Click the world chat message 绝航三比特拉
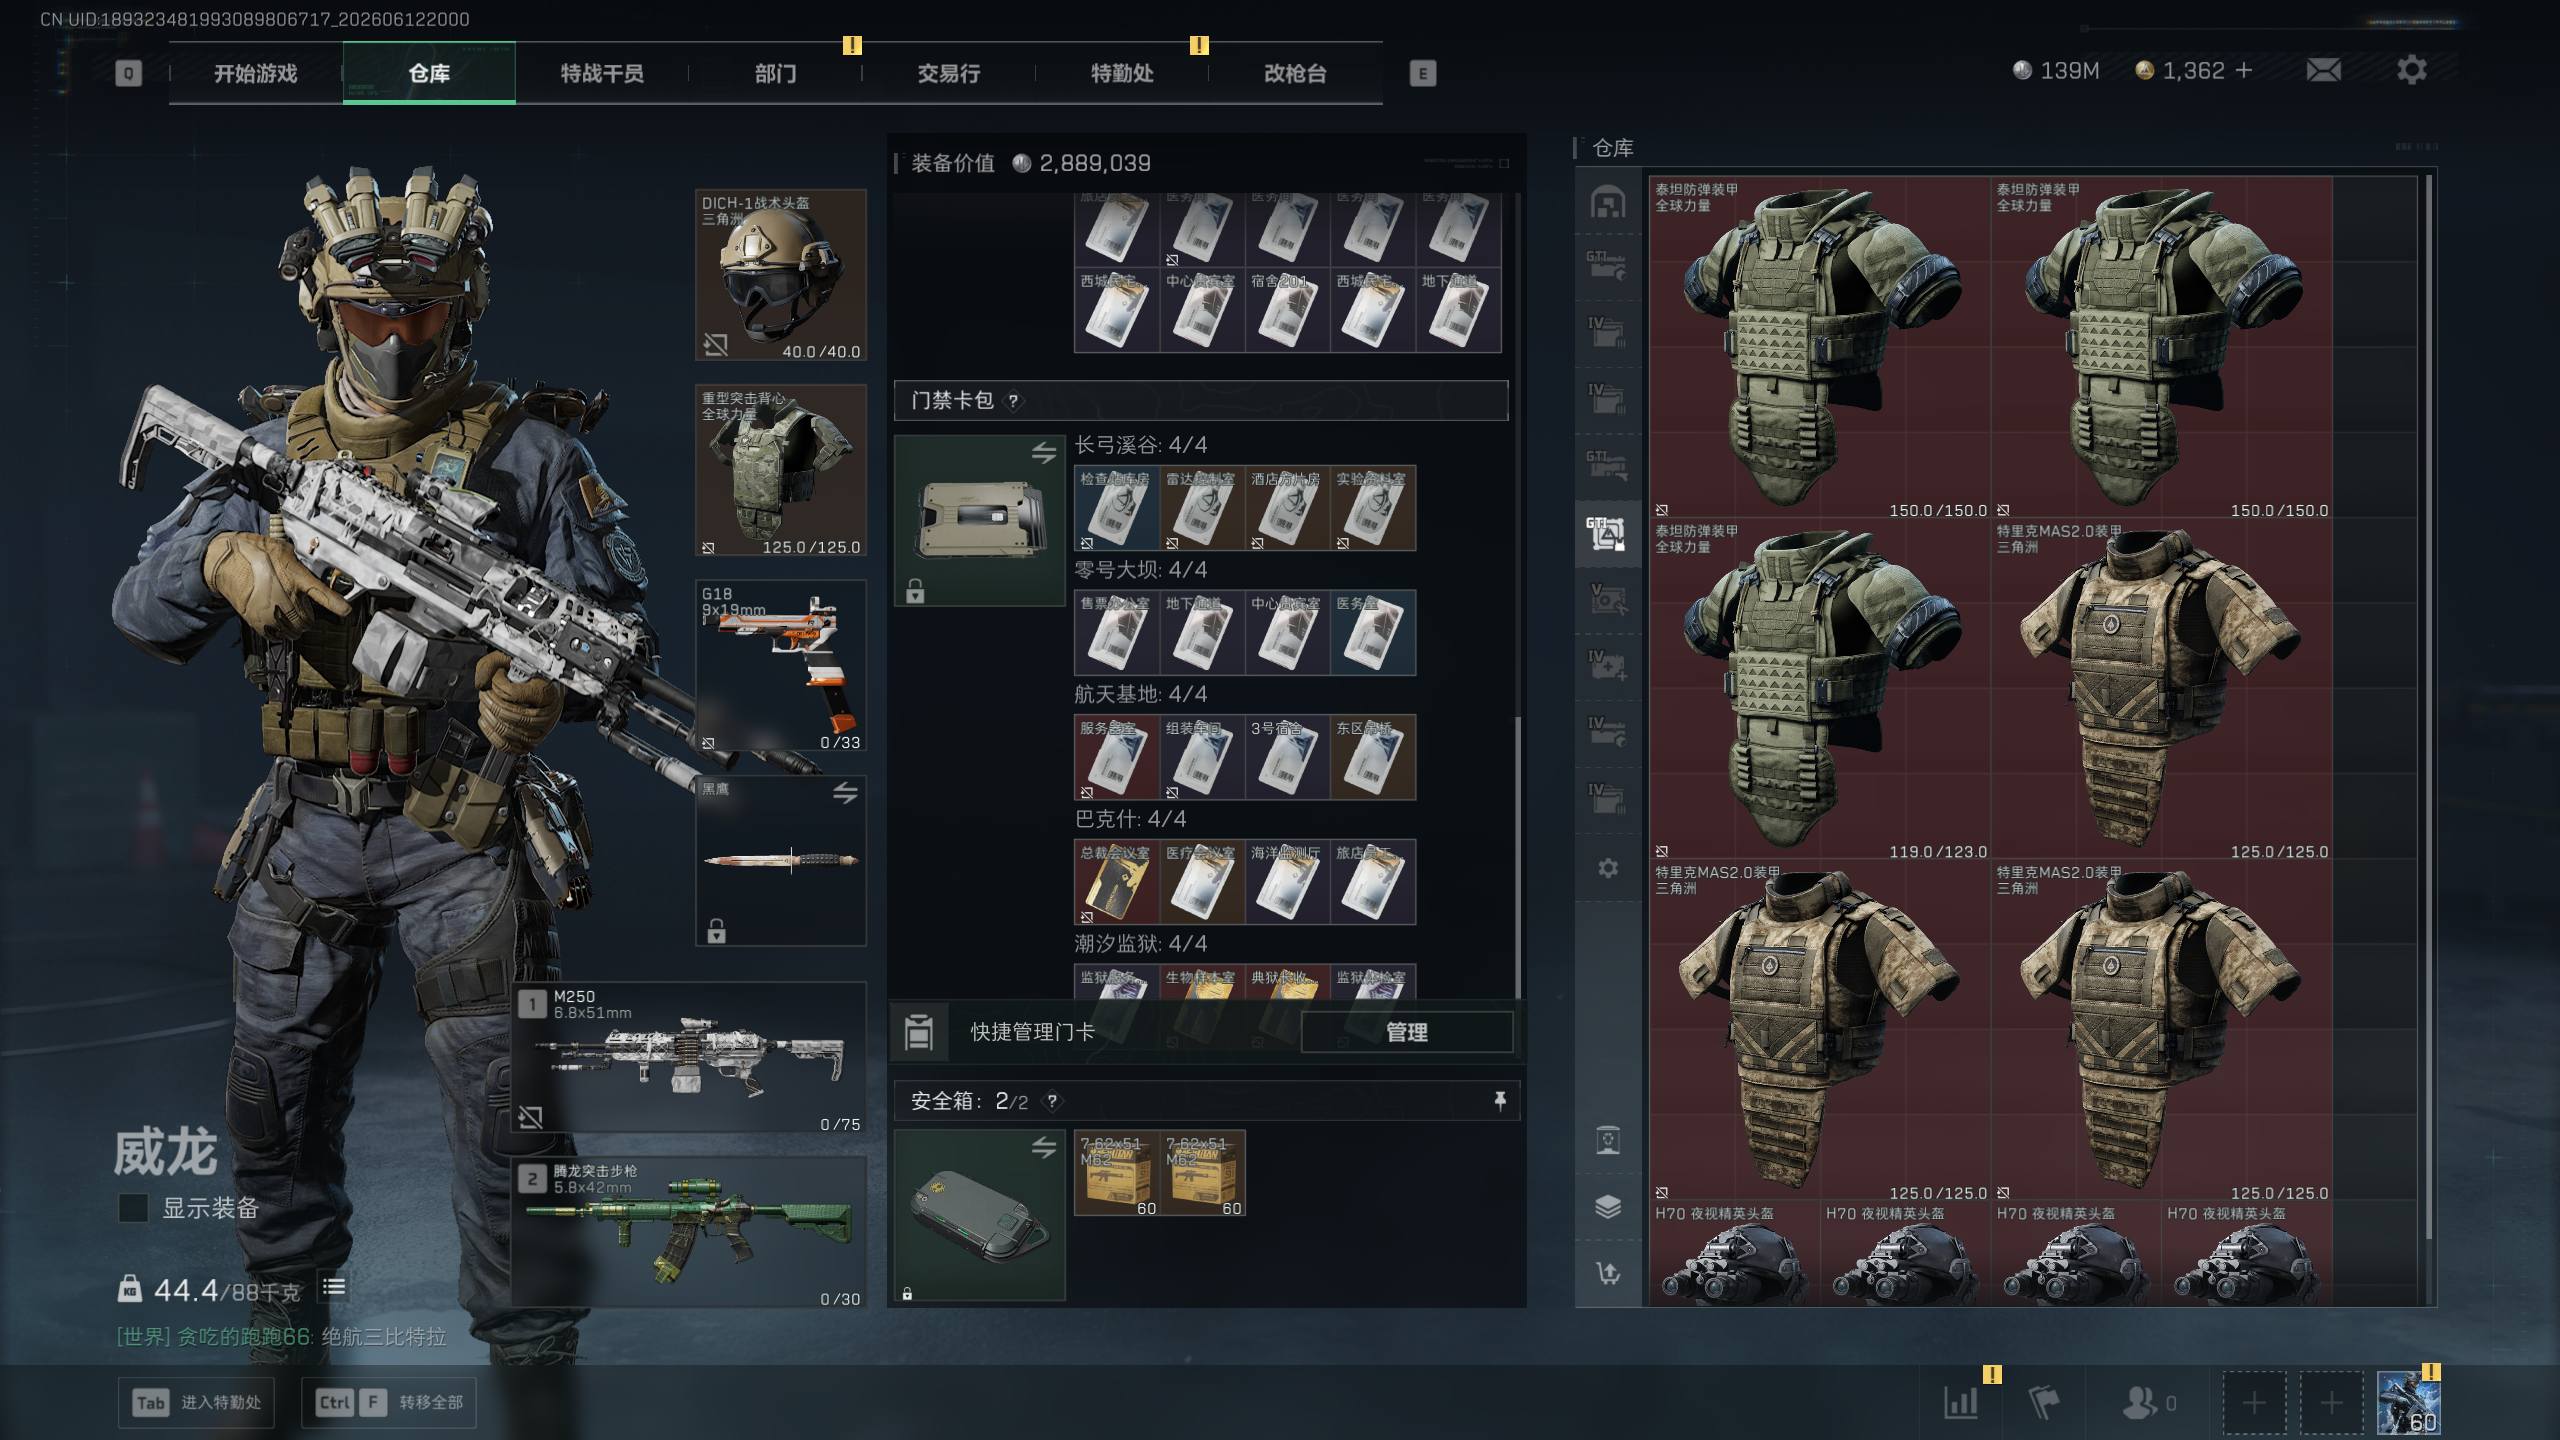This screenshot has width=2560, height=1440. click(383, 1337)
